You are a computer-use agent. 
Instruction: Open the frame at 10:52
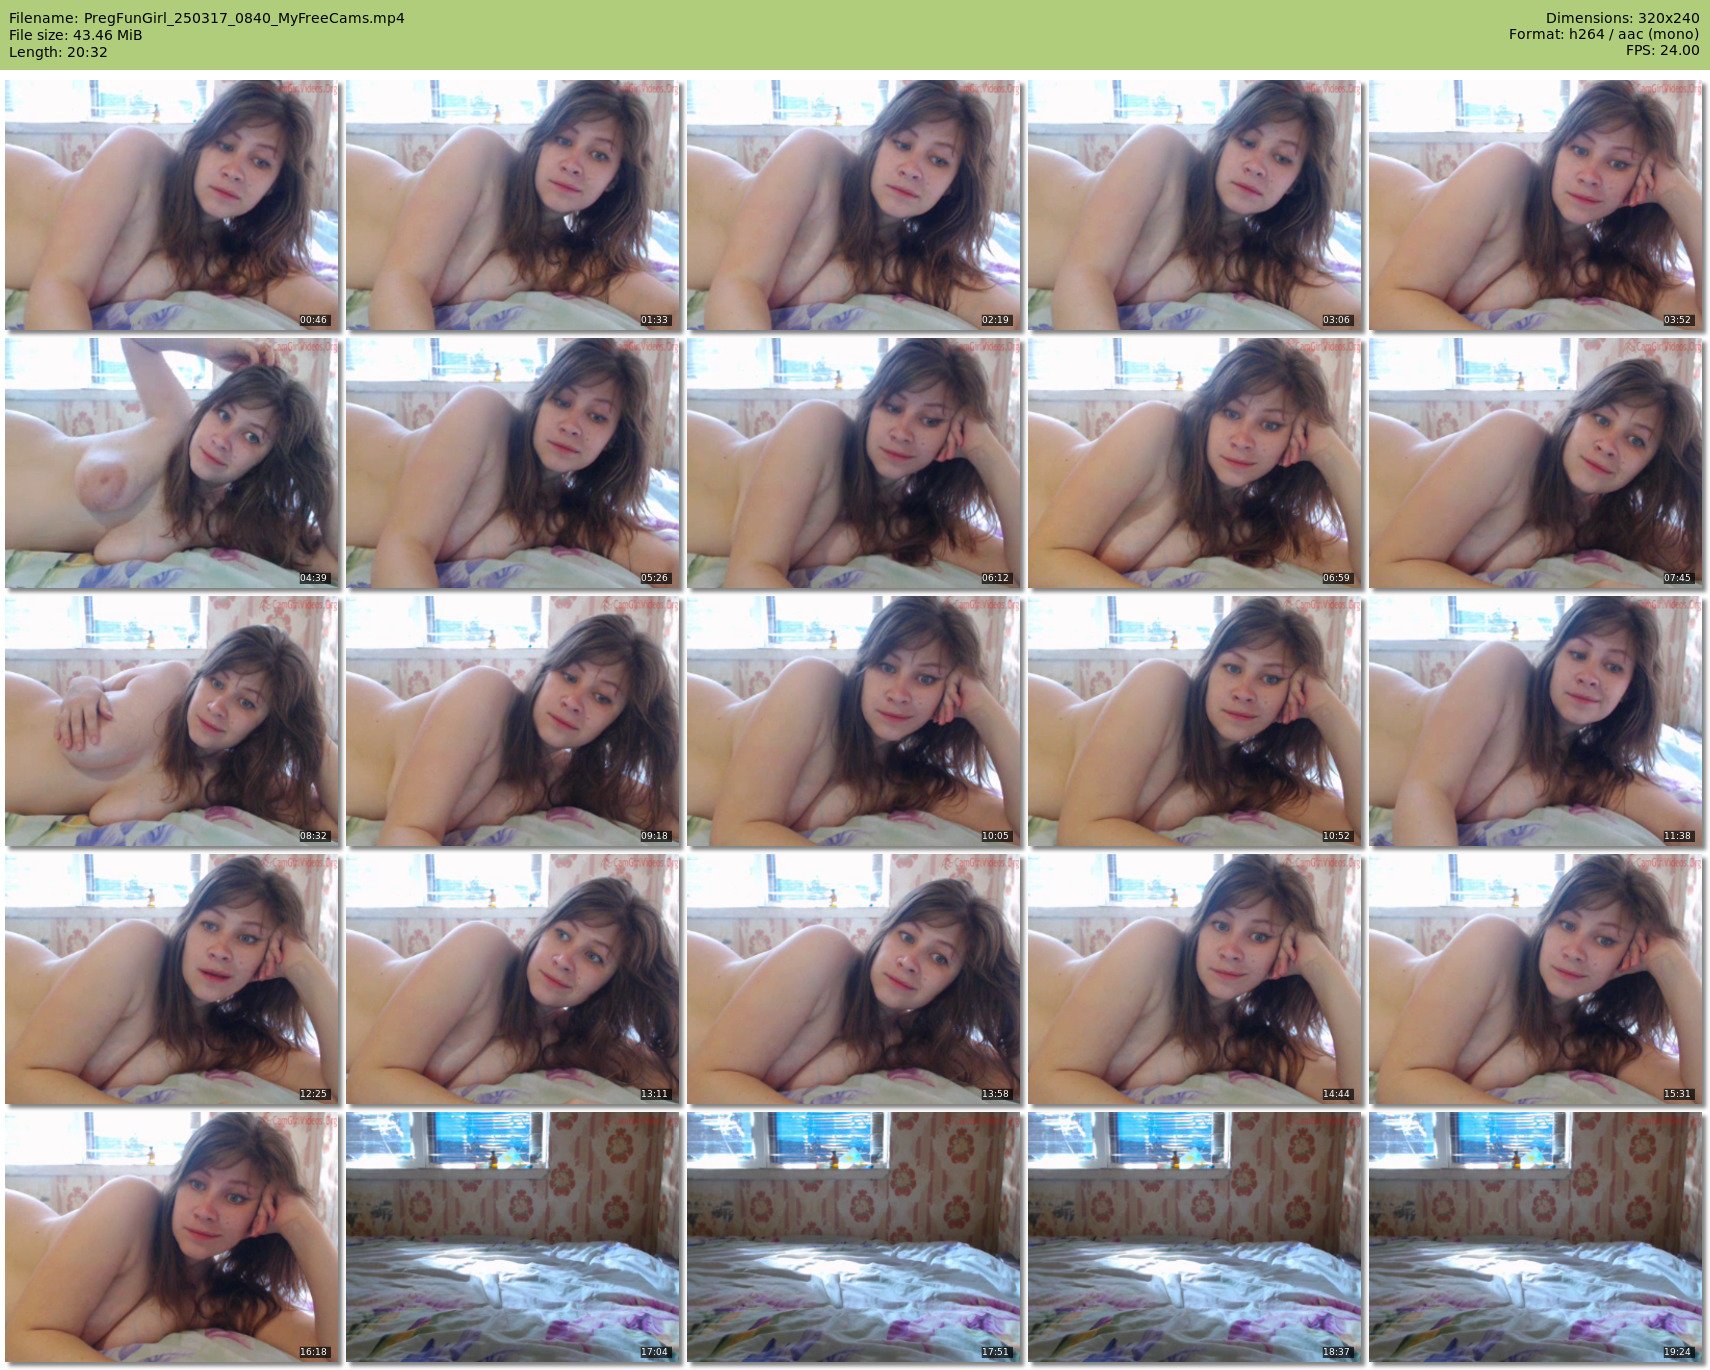click(1195, 721)
